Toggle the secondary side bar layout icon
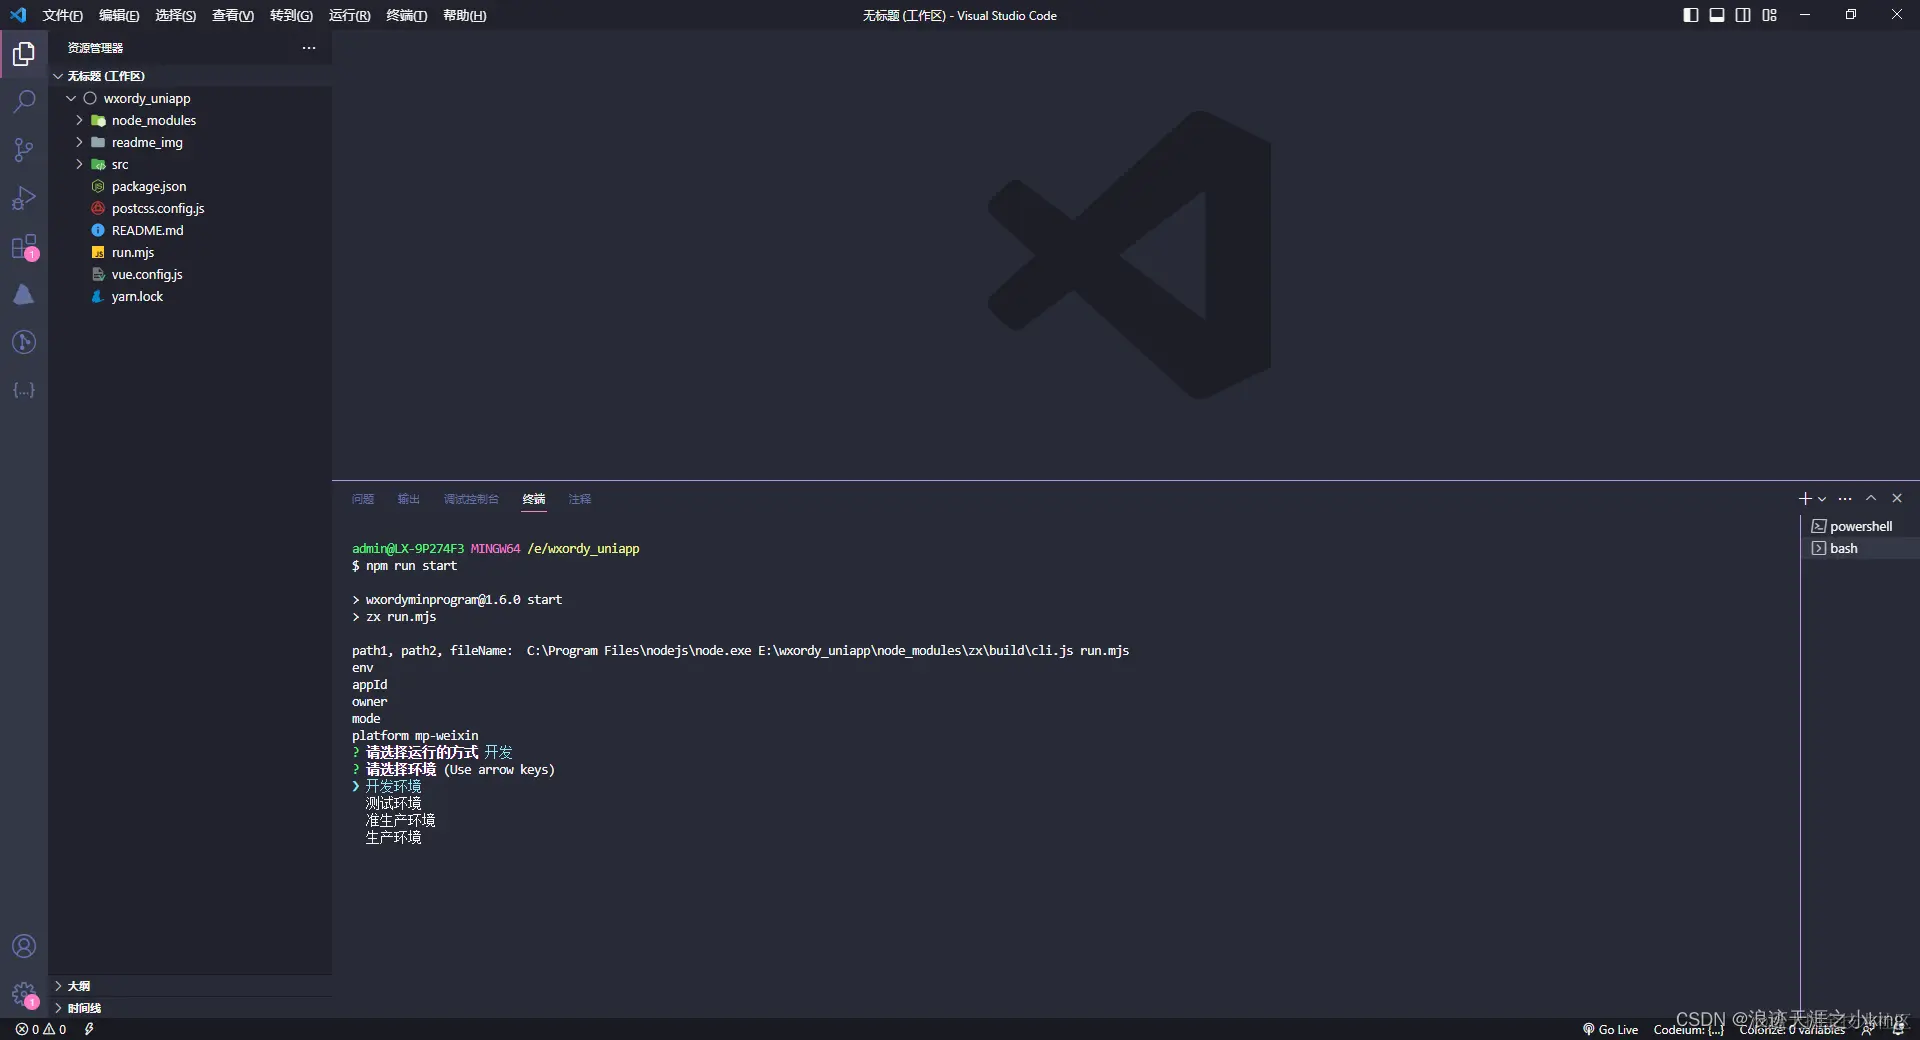The height and width of the screenshot is (1040, 1920). 1743,15
